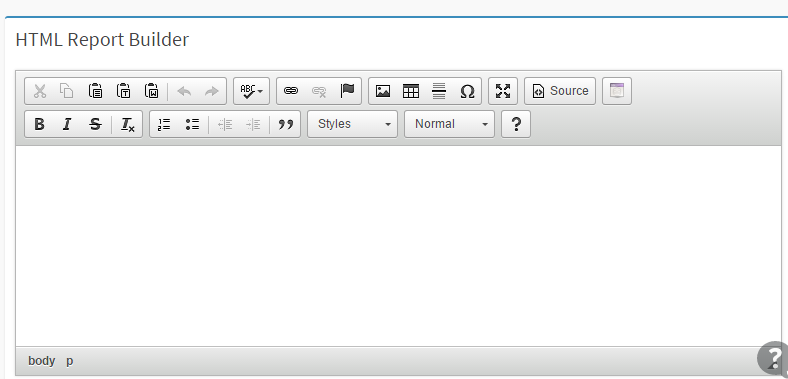788x379 pixels.
Task: Click the Unlink icon
Action: click(319, 91)
